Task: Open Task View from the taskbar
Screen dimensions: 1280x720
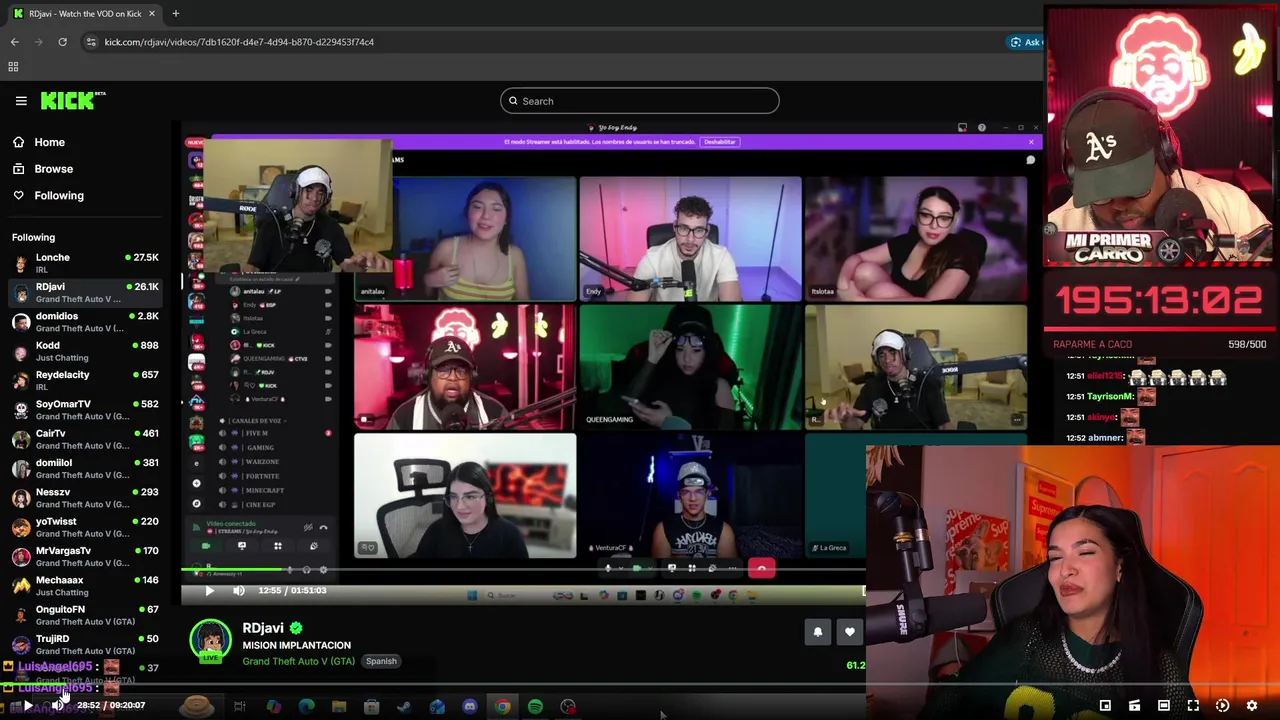Action: tap(240, 707)
